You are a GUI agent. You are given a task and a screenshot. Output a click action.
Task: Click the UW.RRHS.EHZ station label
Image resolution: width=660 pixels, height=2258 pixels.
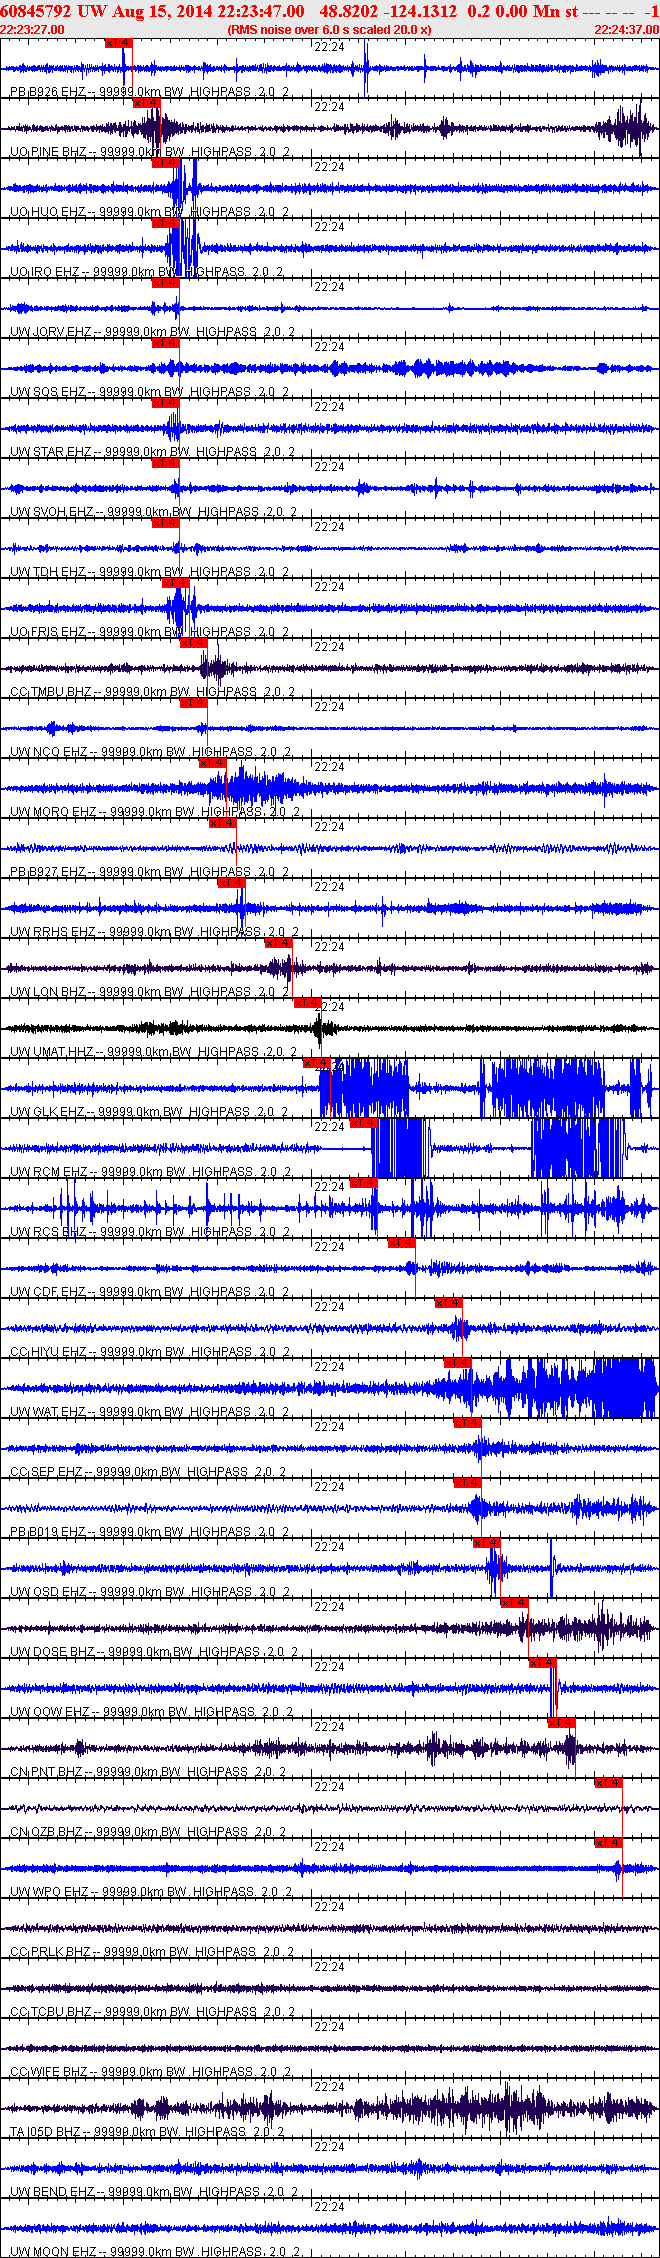pyautogui.click(x=153, y=932)
